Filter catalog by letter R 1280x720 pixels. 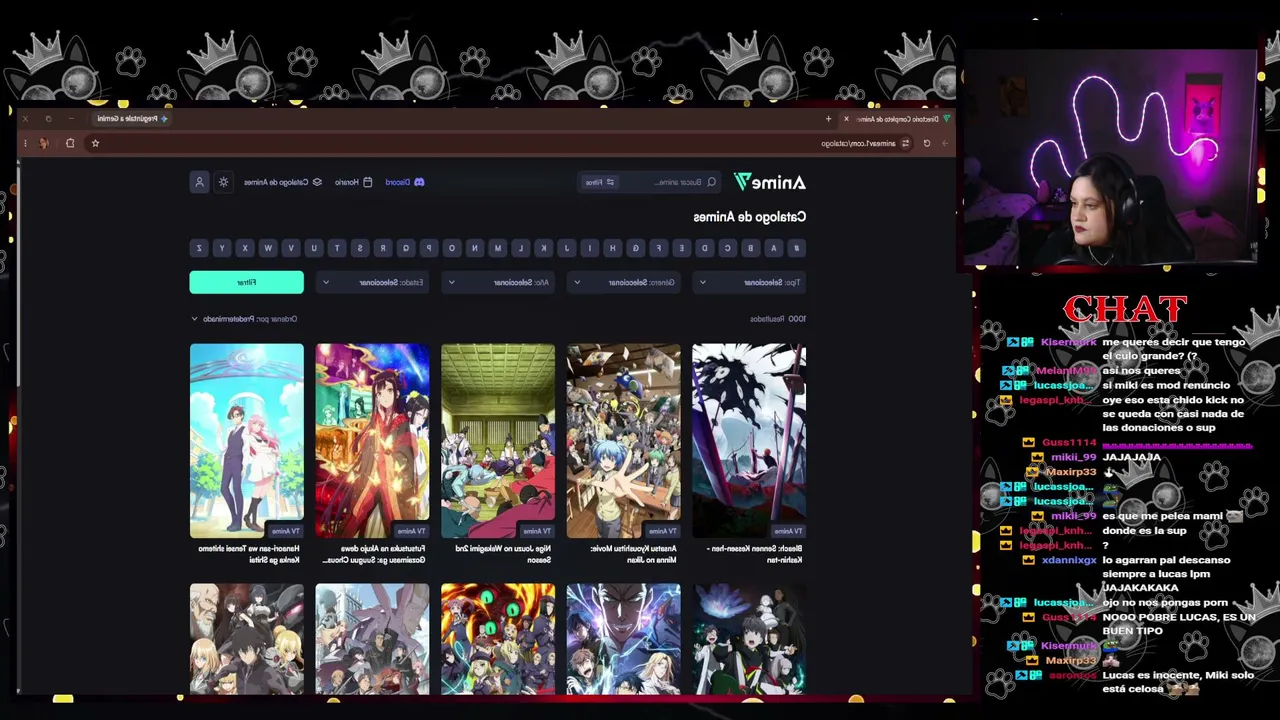382,248
